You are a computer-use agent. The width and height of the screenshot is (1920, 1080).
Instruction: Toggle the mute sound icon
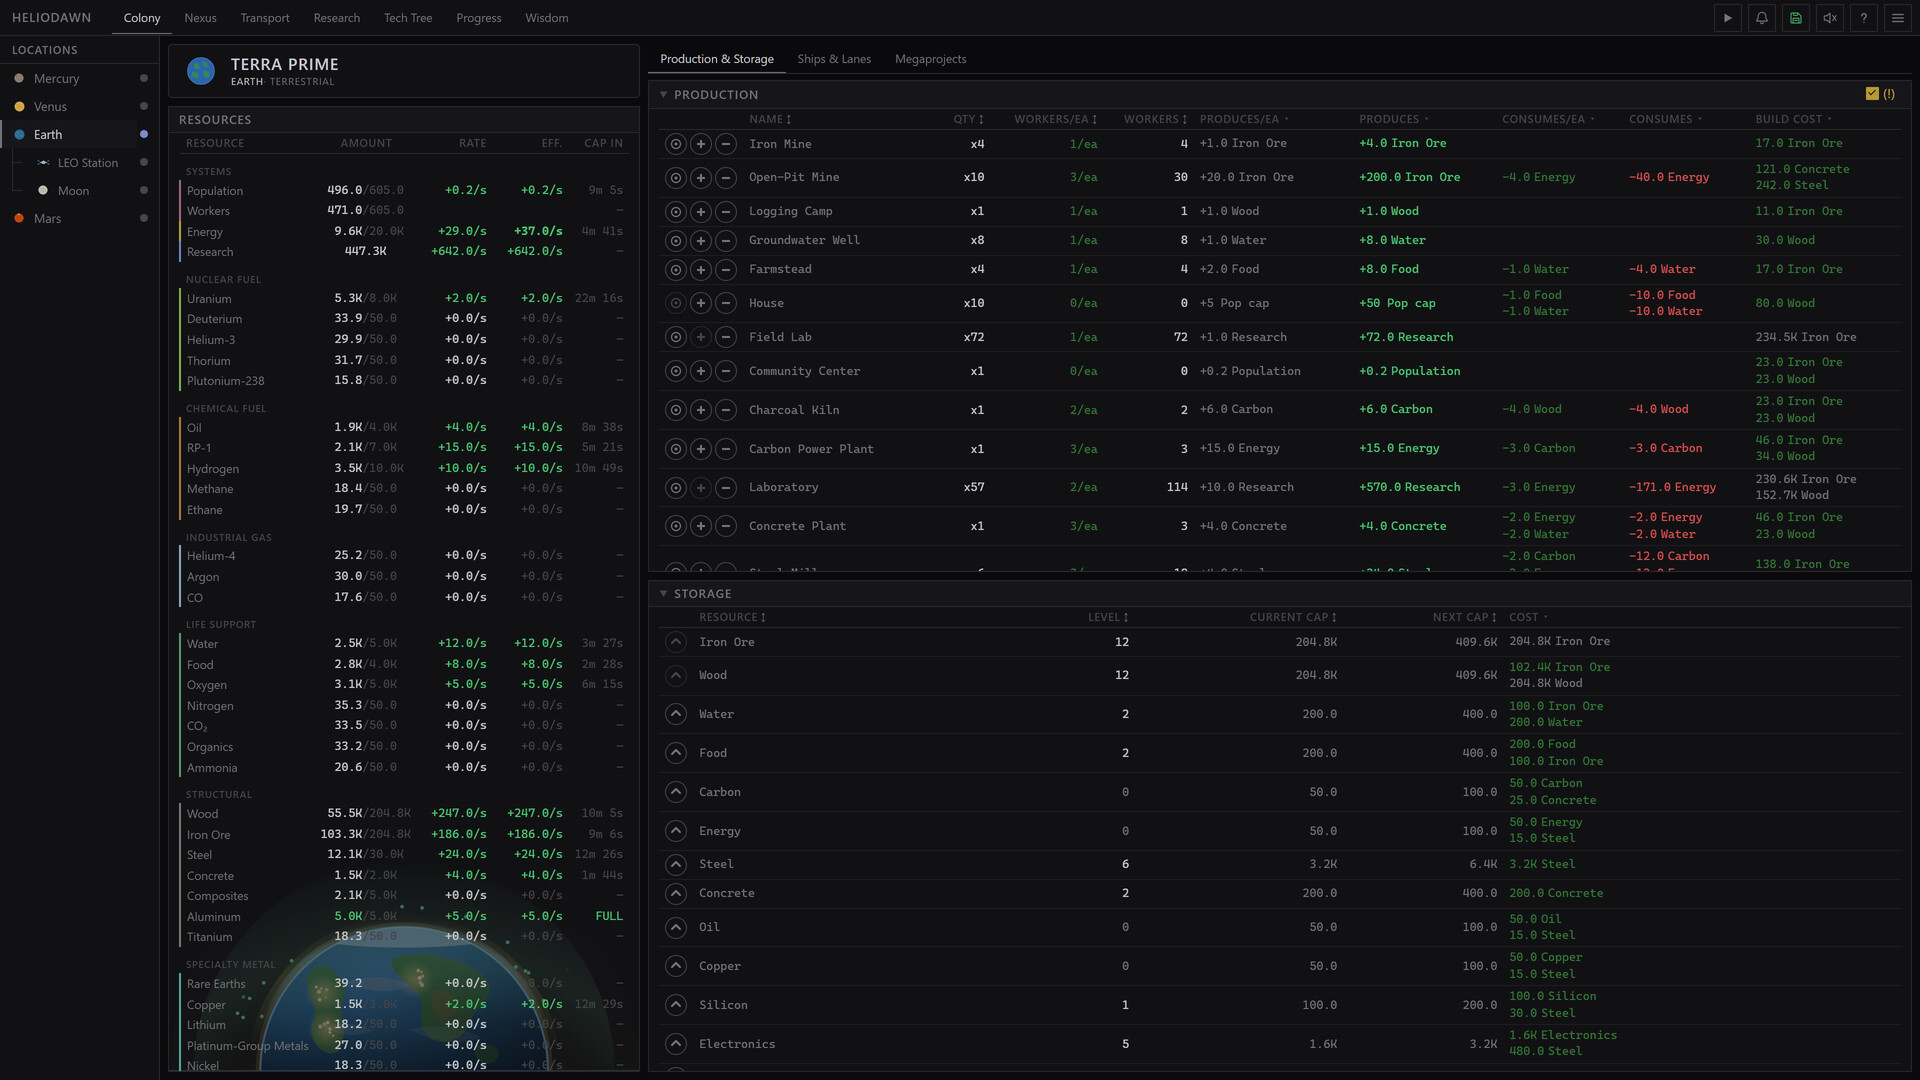click(x=1829, y=18)
